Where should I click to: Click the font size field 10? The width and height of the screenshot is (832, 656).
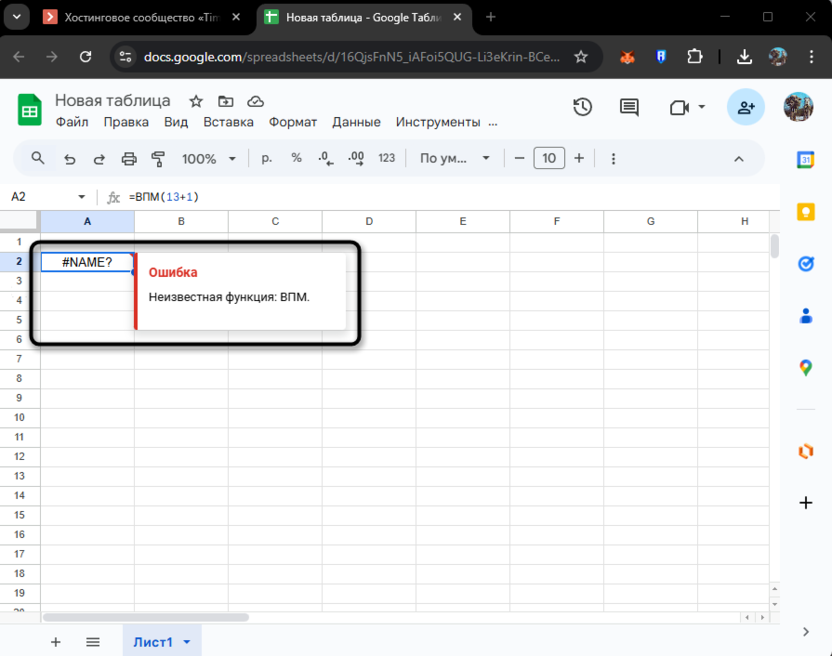(x=549, y=158)
